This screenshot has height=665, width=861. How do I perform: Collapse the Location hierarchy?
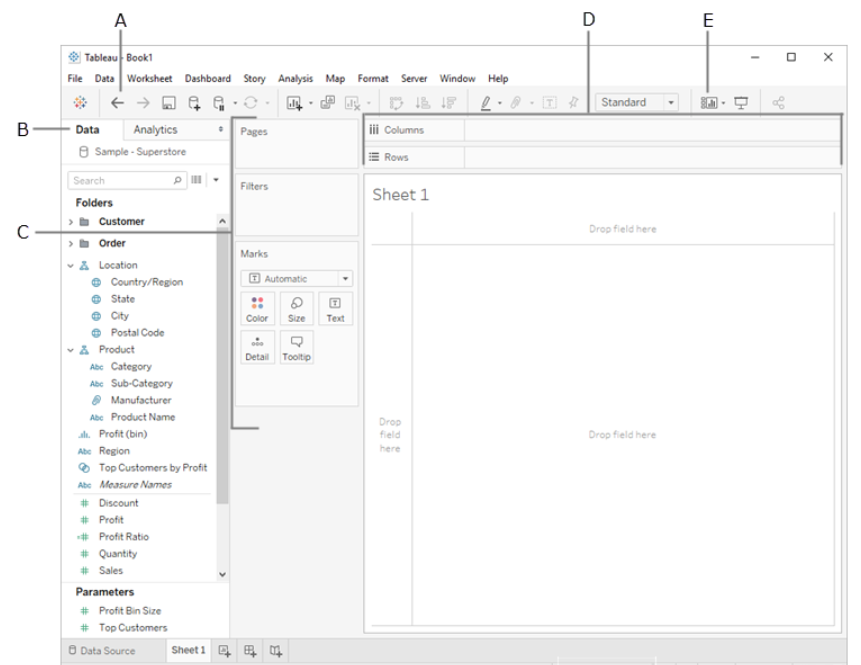[71, 266]
